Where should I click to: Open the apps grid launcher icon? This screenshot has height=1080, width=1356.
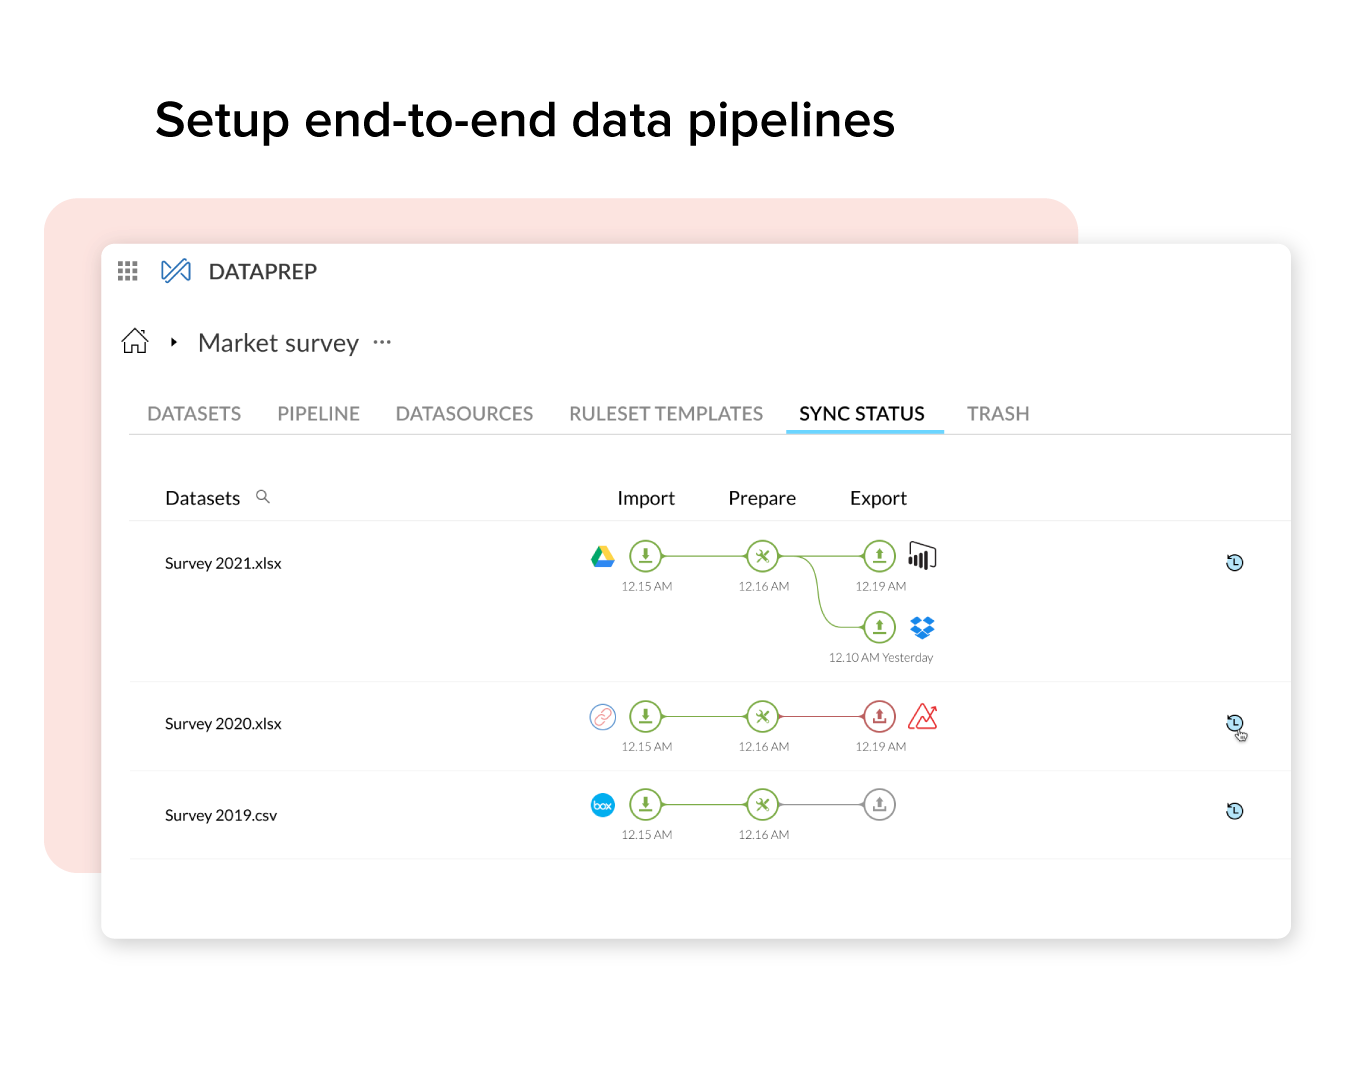[x=127, y=271]
